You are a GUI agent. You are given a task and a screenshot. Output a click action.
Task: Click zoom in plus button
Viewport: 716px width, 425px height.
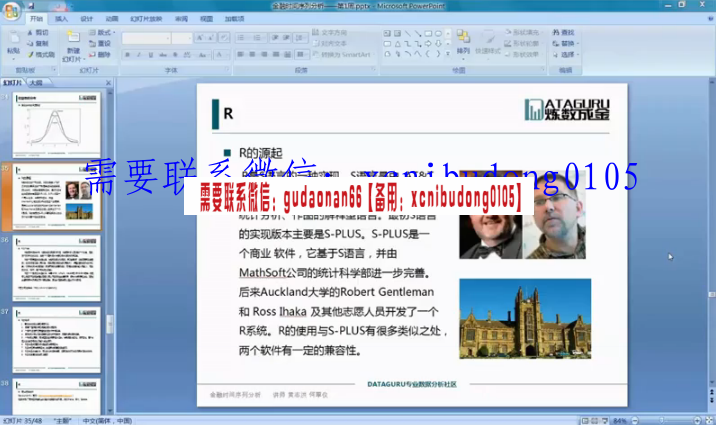[x=697, y=420]
